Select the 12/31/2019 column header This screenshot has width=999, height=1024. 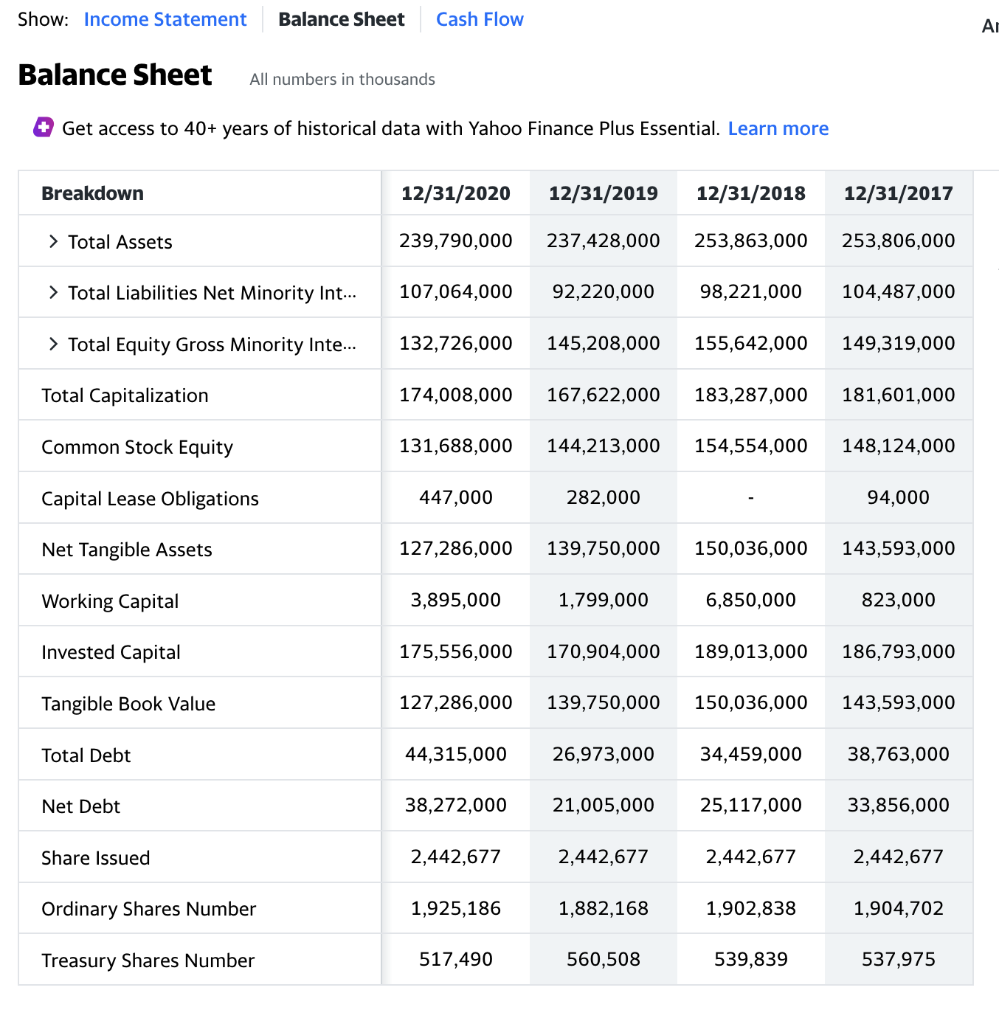pos(603,193)
